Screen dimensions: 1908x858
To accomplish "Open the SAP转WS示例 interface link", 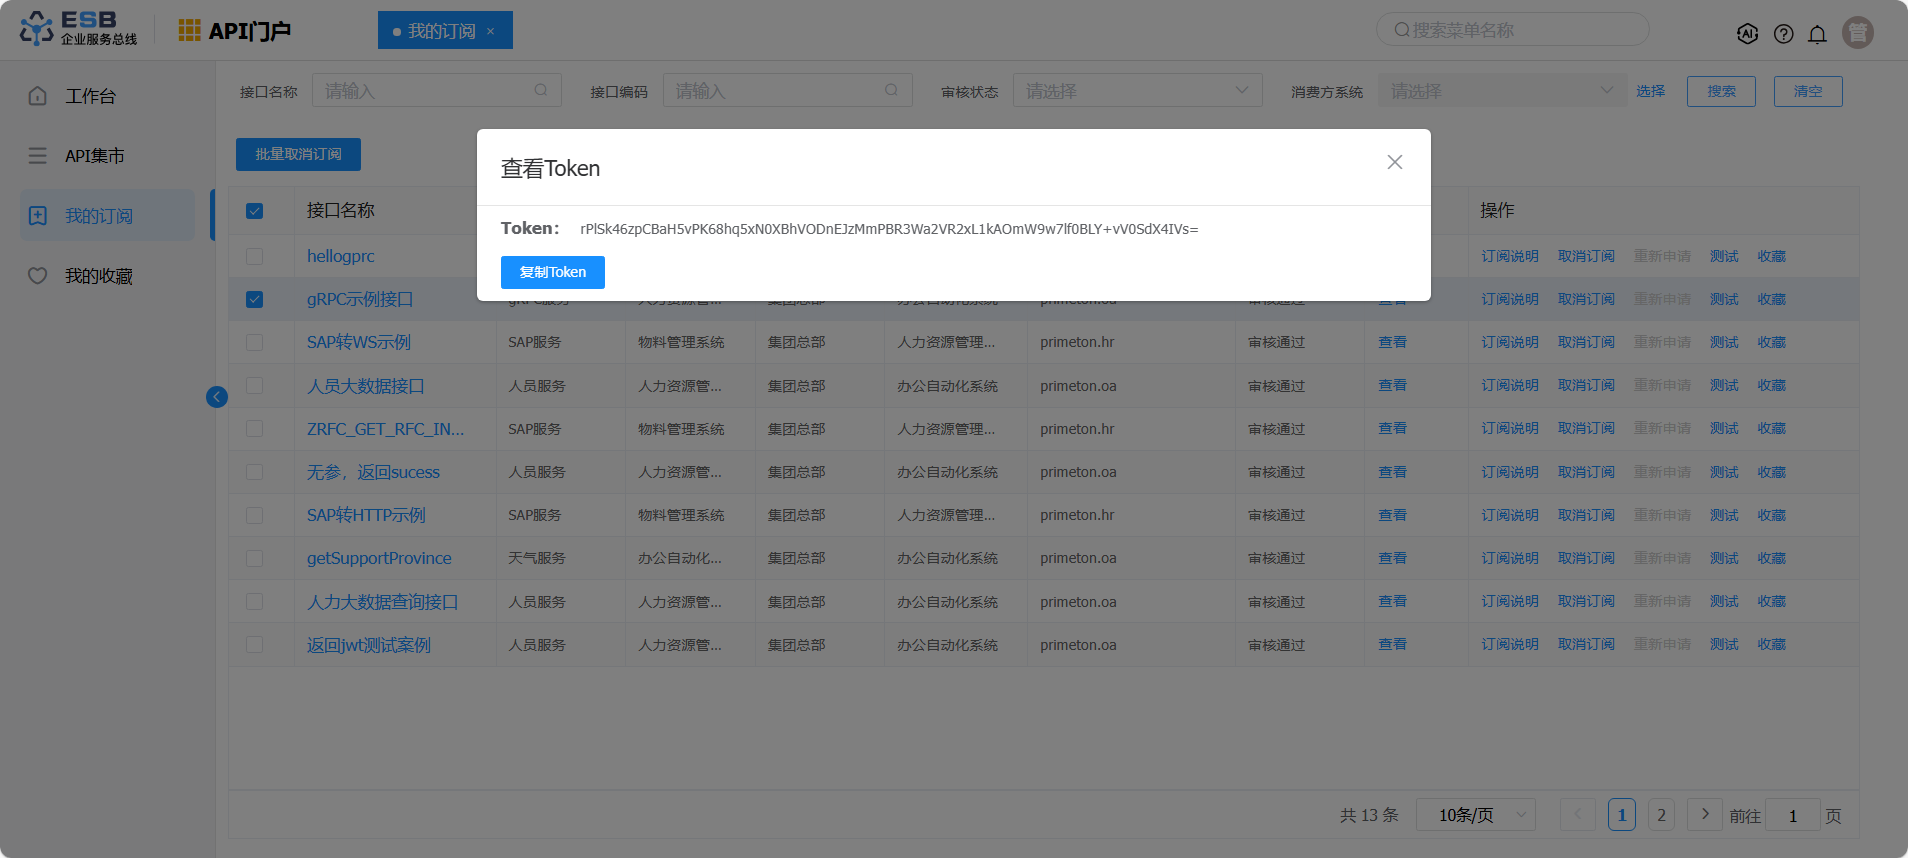I will pos(358,342).
